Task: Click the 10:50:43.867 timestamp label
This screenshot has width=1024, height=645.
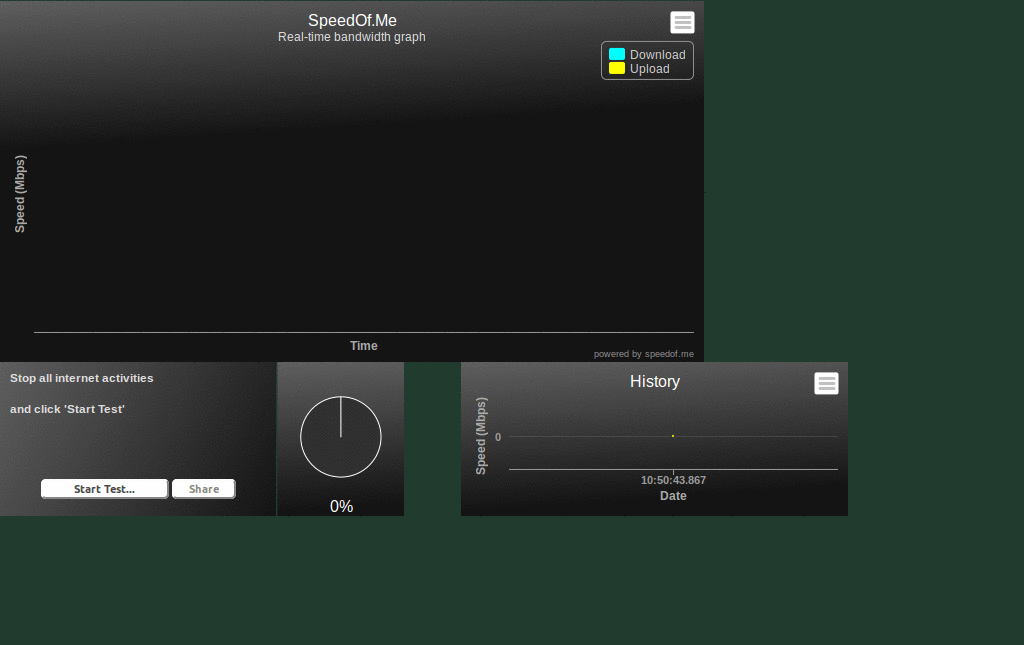Action: click(673, 480)
